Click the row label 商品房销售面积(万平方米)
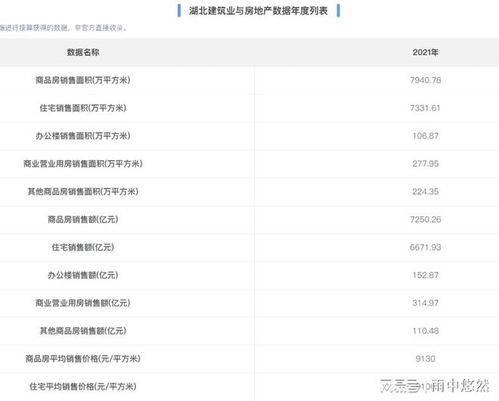The width and height of the screenshot is (499, 401). (x=83, y=80)
